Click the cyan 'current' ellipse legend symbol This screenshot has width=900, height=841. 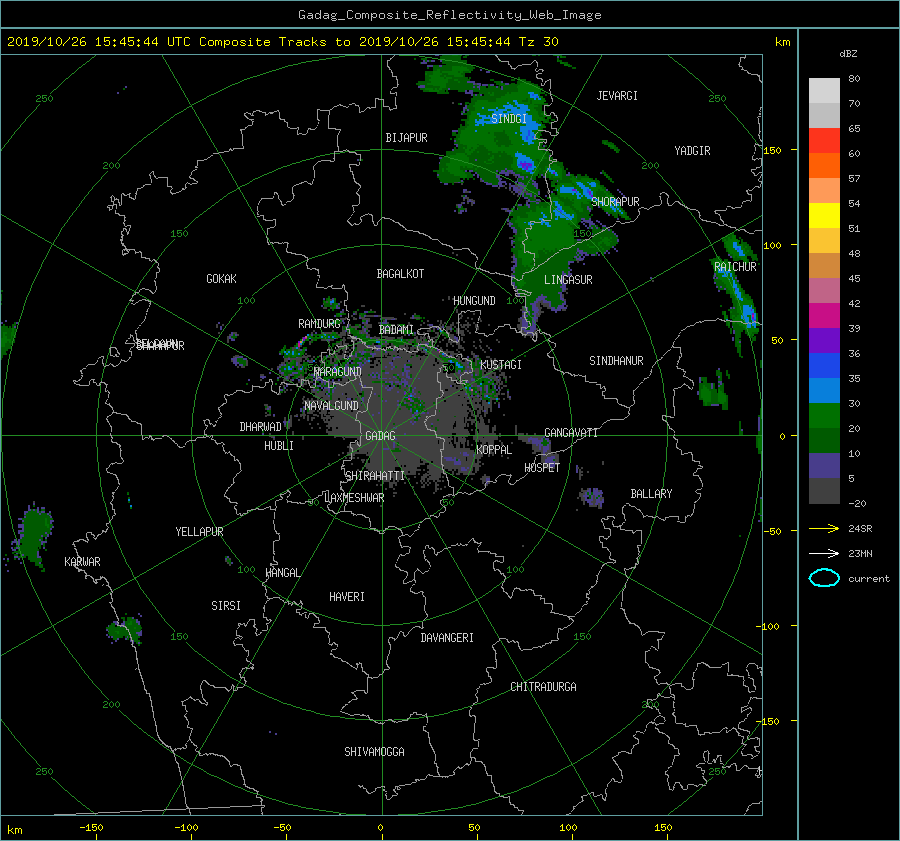tap(824, 578)
